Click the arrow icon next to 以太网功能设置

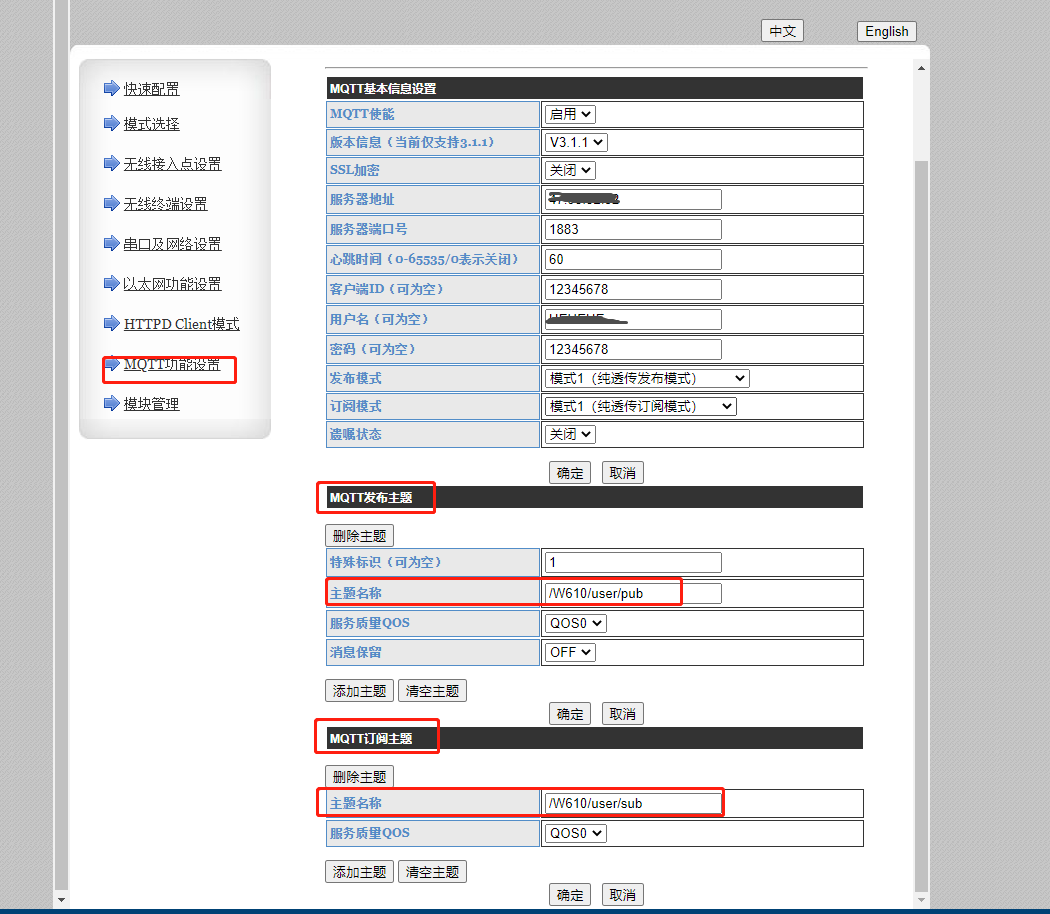(111, 284)
